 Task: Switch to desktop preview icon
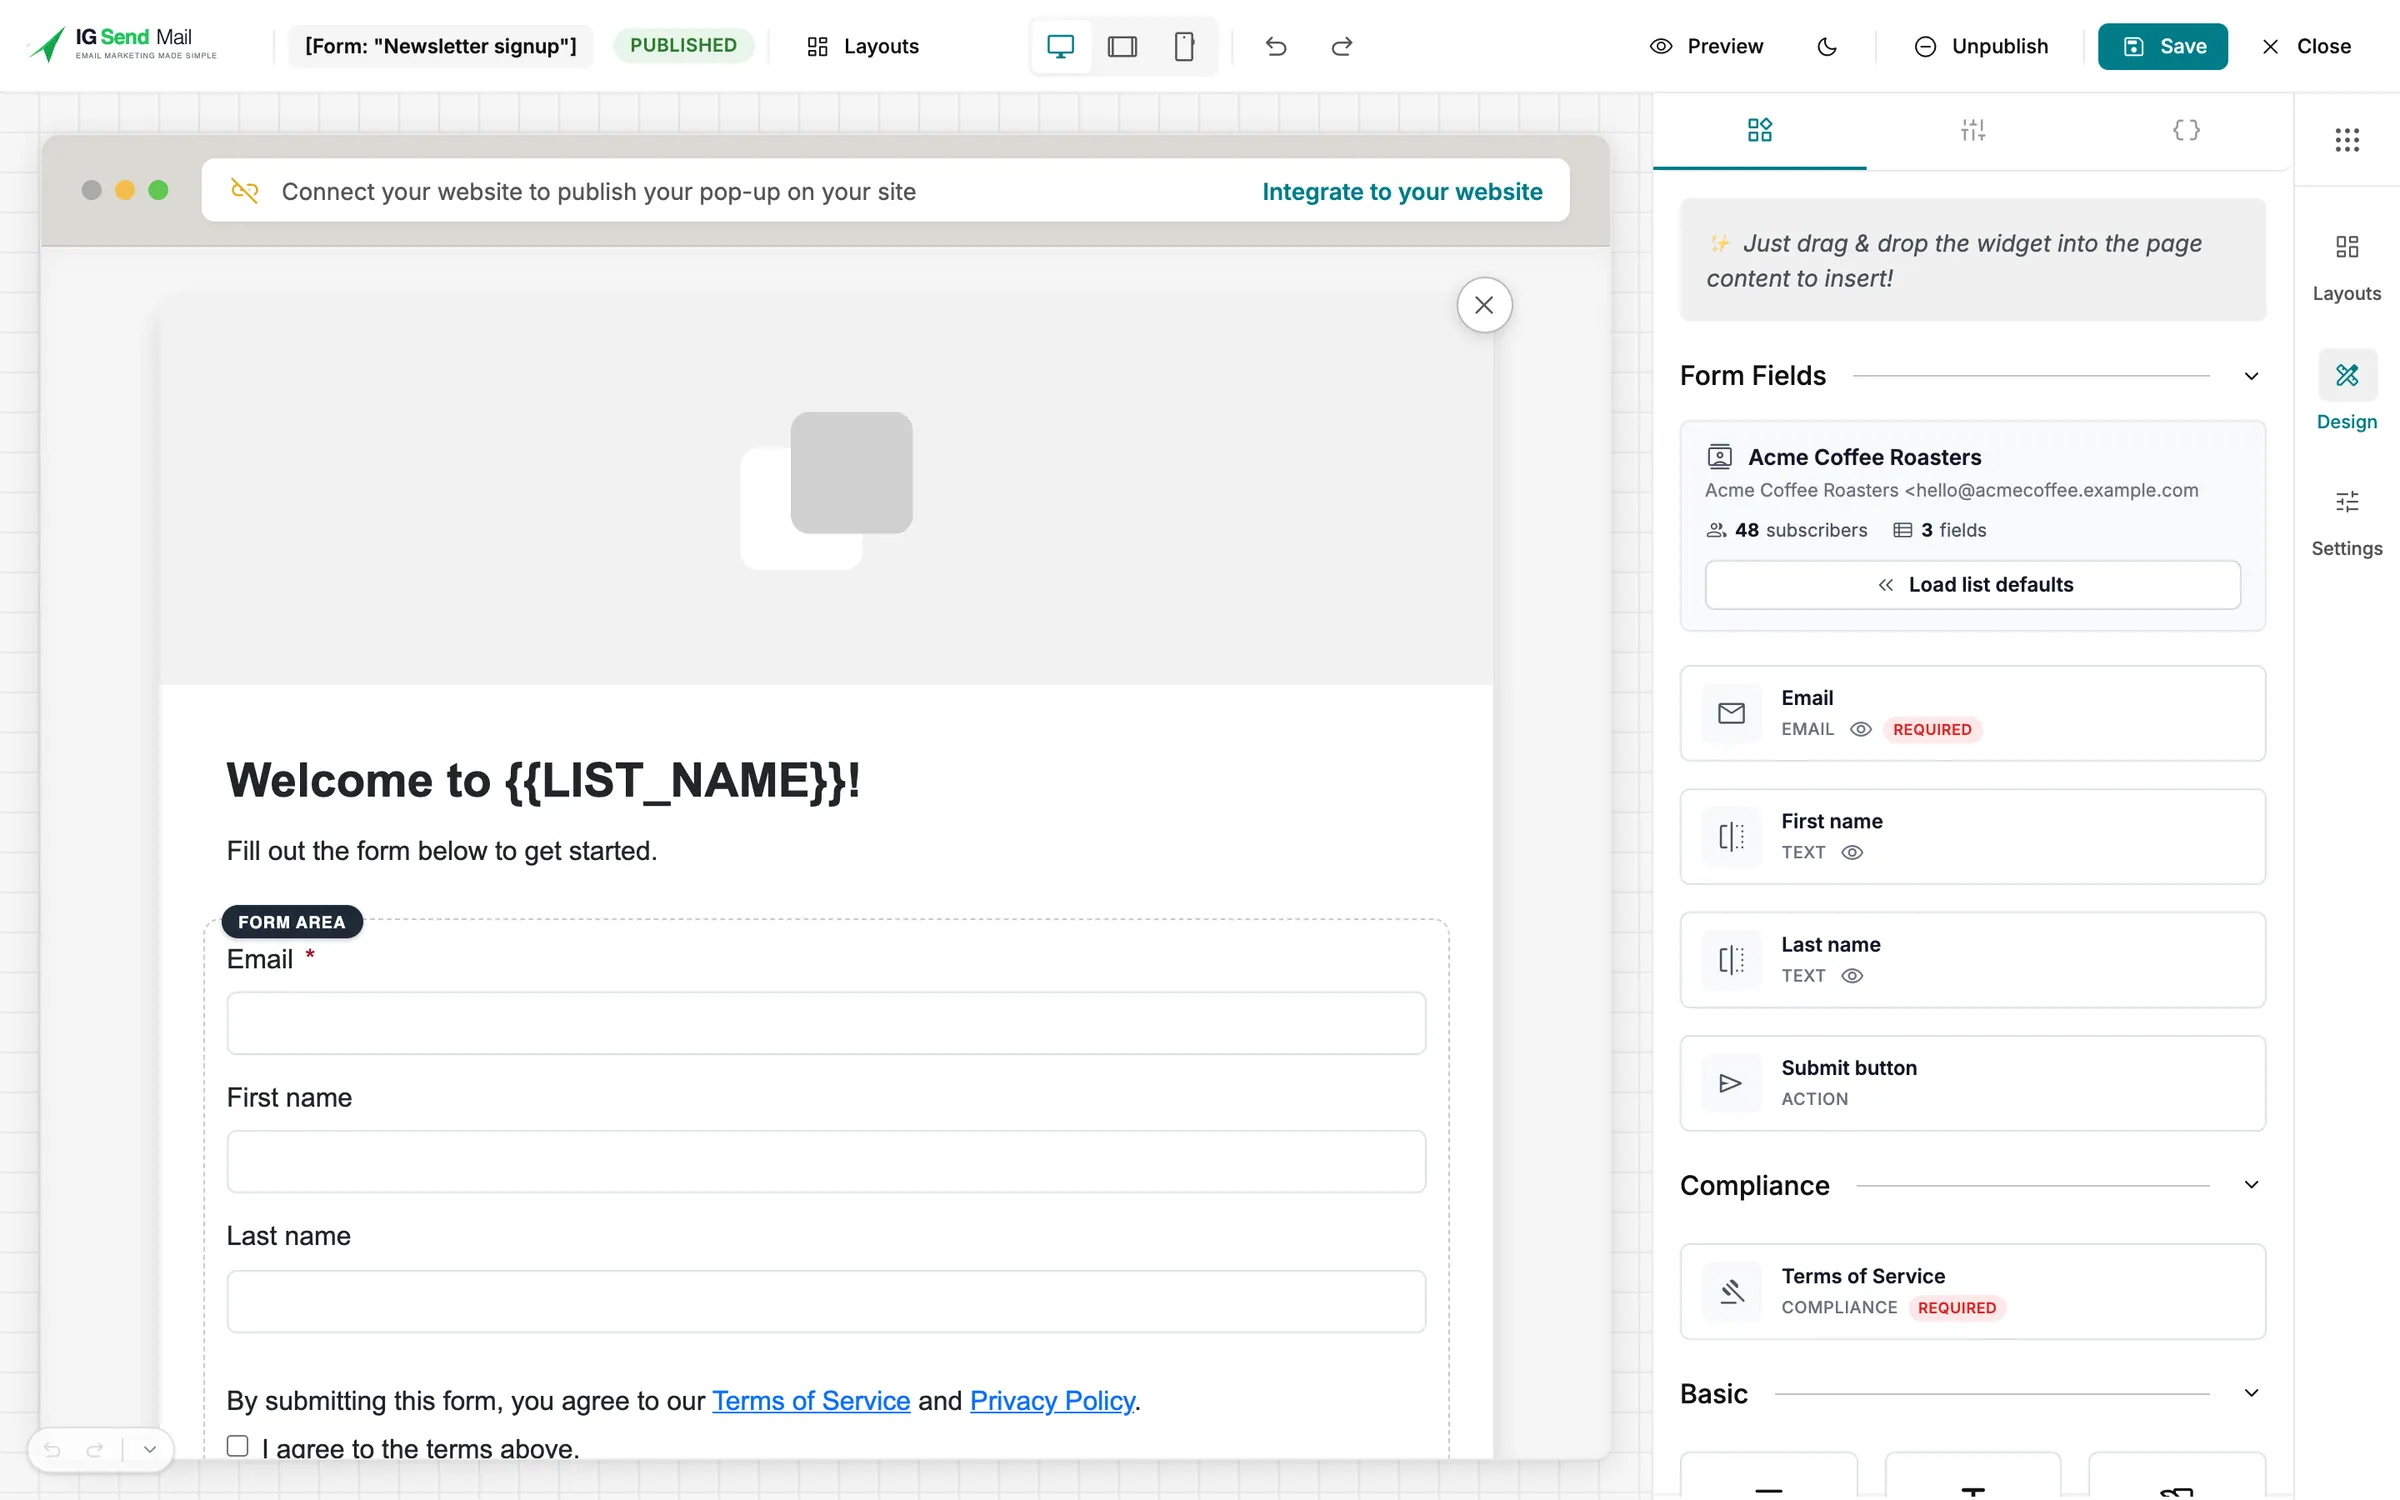pyautogui.click(x=1060, y=46)
